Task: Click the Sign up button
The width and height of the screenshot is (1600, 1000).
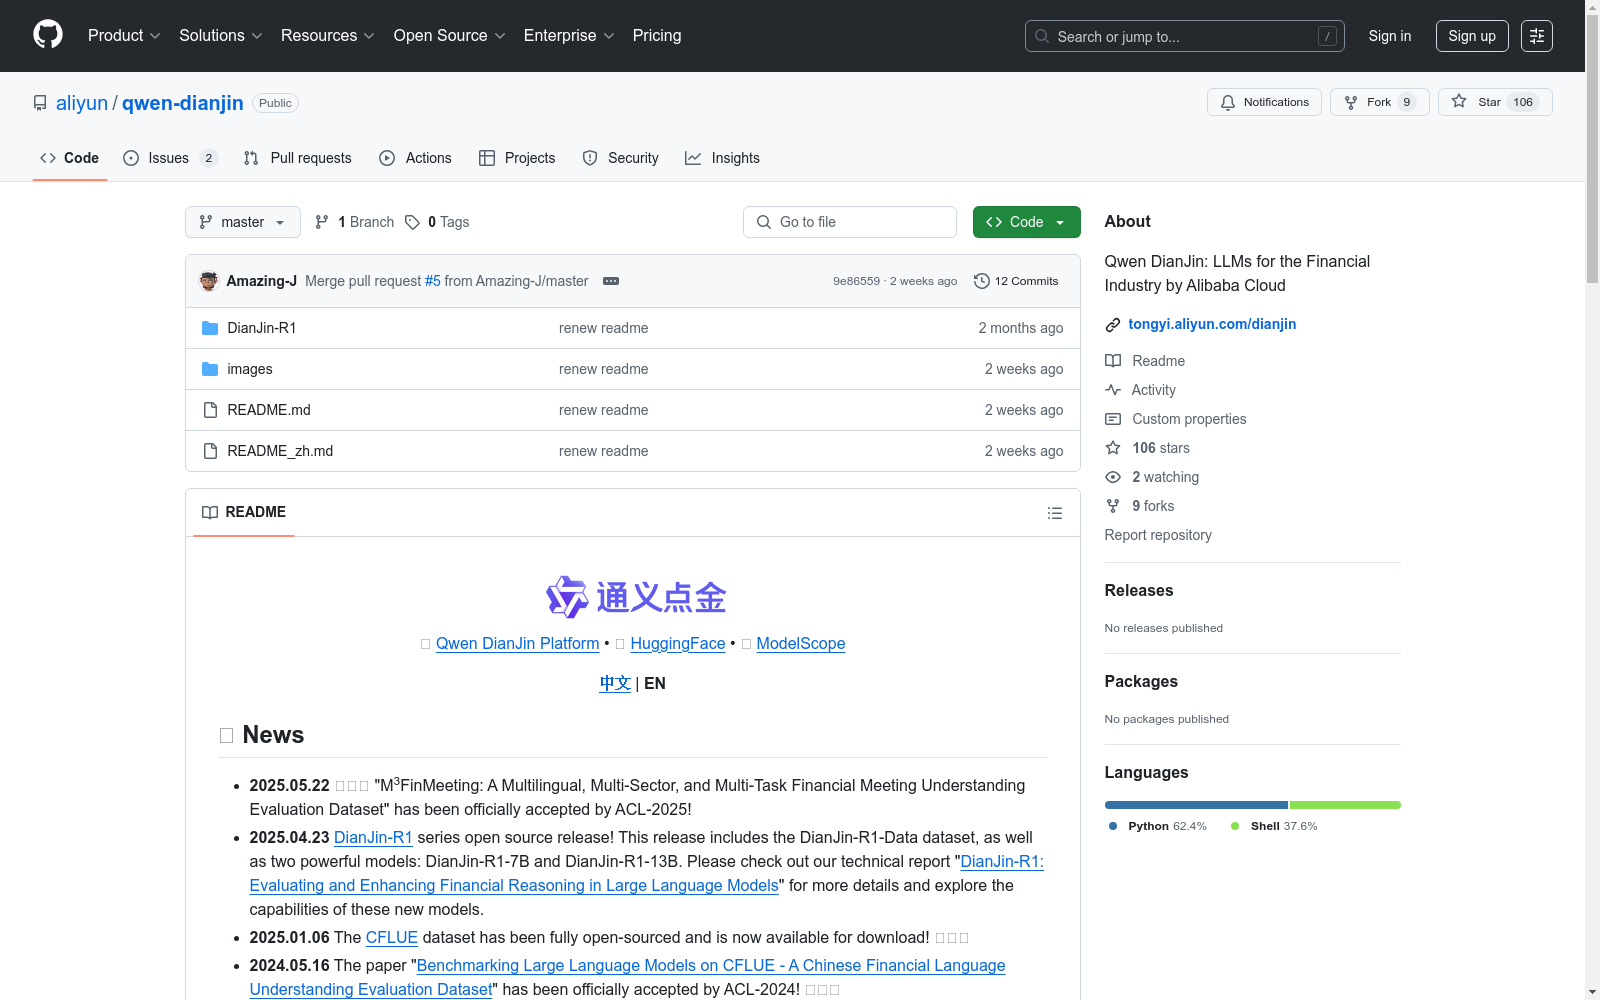Action: point(1472,36)
